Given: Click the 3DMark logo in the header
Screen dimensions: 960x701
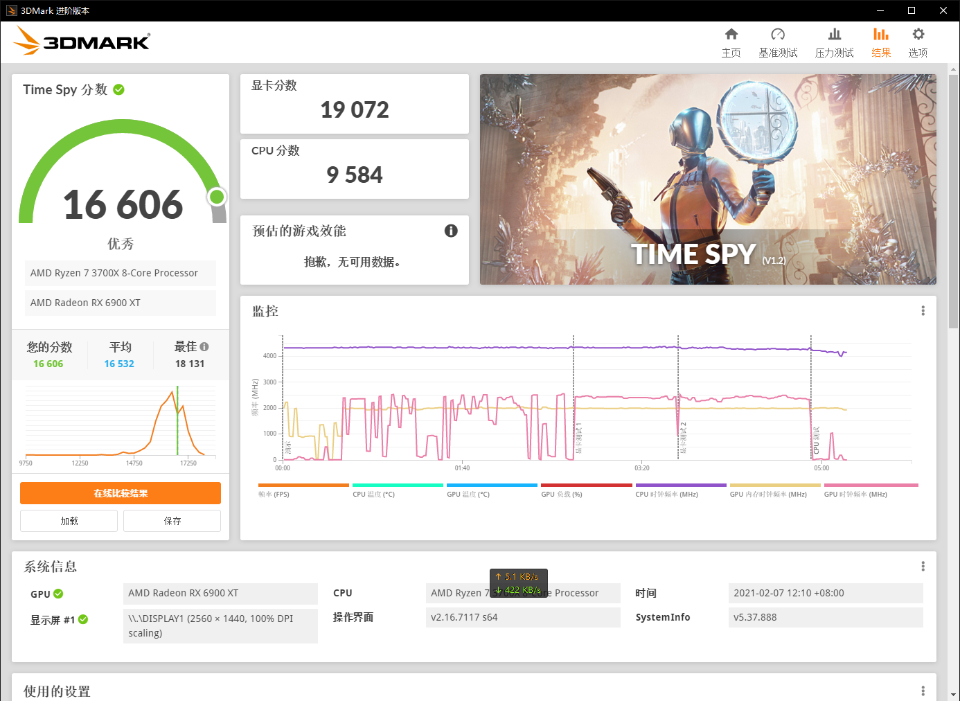Looking at the screenshot, I should tap(81, 41).
